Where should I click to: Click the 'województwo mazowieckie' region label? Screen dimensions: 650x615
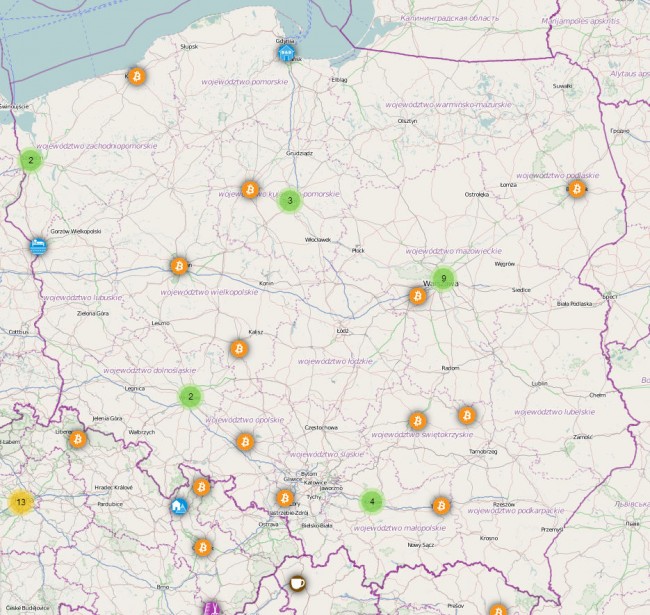pos(454,251)
